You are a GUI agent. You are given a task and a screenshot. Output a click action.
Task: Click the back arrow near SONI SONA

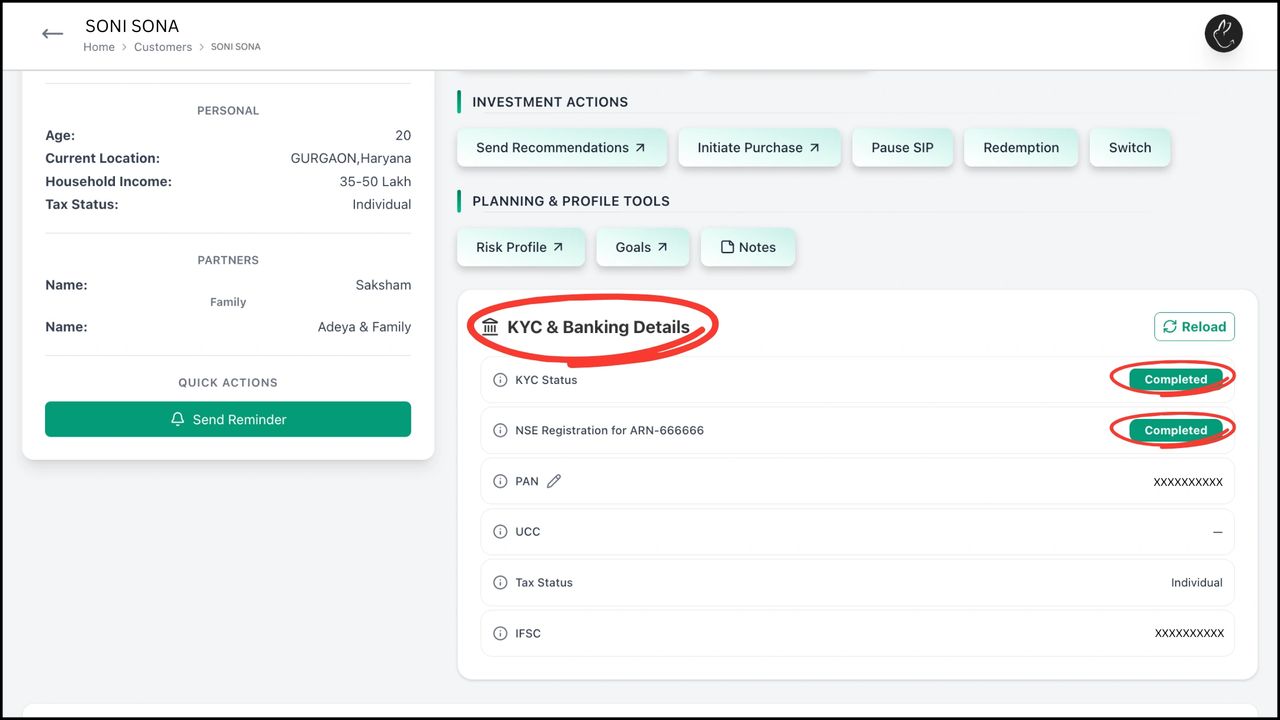tap(52, 33)
